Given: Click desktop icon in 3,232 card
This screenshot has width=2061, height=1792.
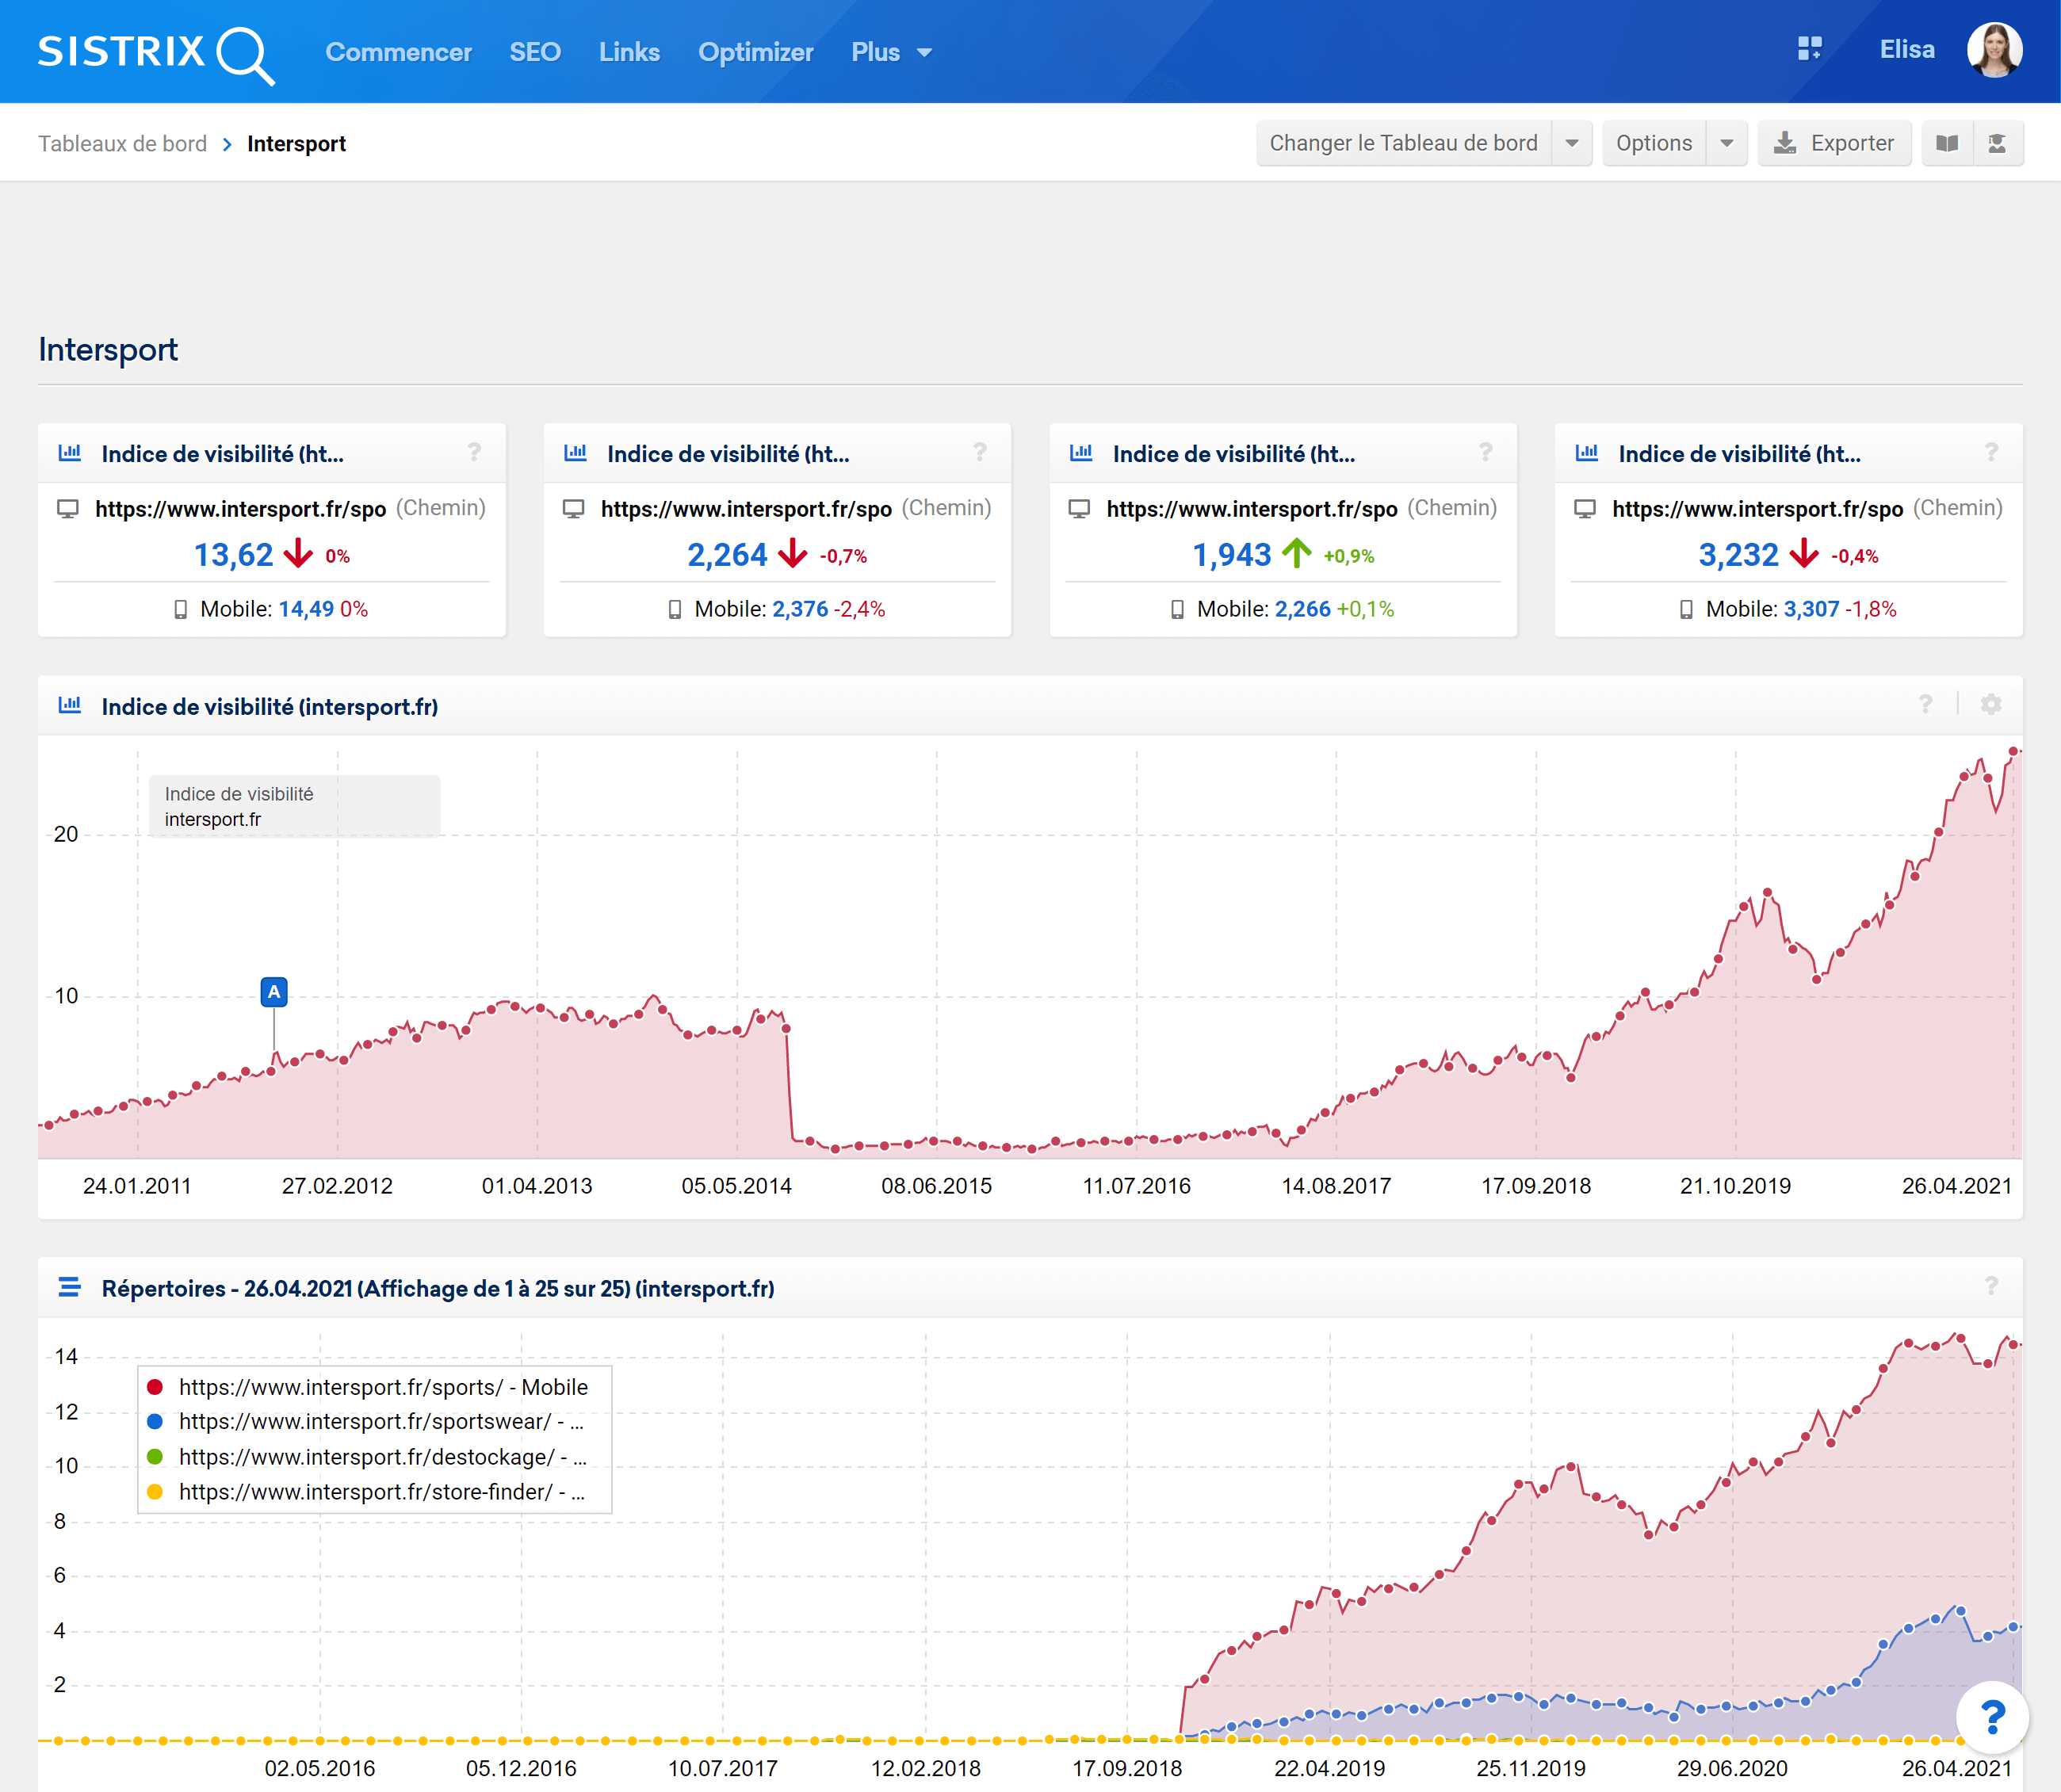Looking at the screenshot, I should (1585, 508).
